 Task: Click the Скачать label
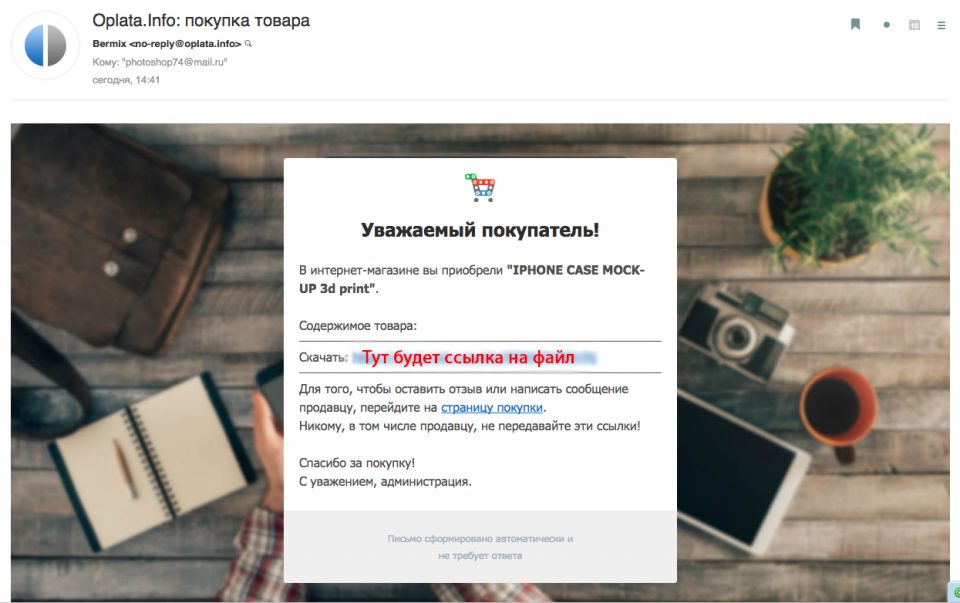coord(323,358)
